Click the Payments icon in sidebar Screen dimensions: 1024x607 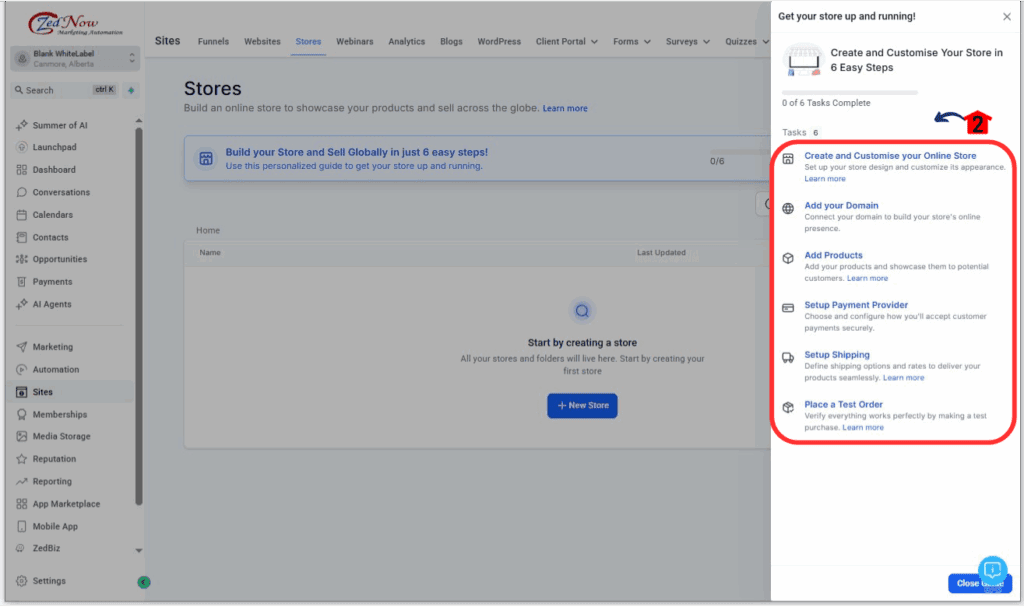22,282
